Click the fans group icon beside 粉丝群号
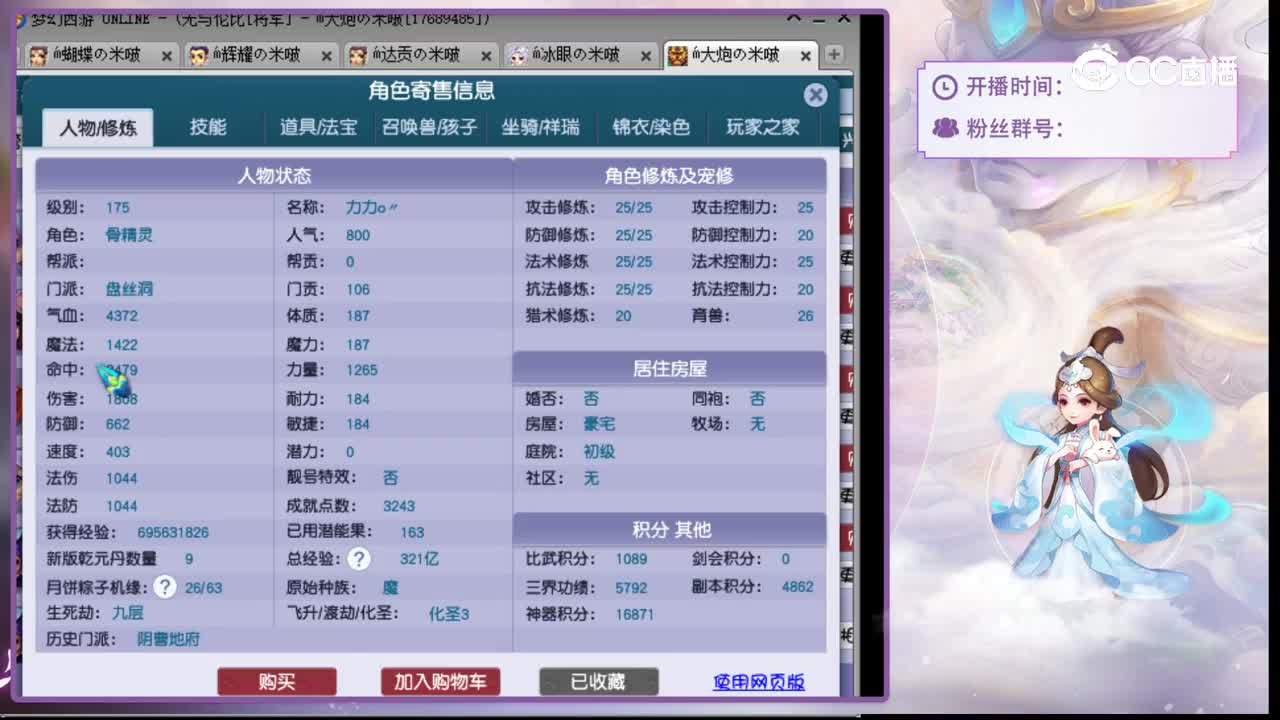Screen dimensions: 1280x720 pos(945,128)
